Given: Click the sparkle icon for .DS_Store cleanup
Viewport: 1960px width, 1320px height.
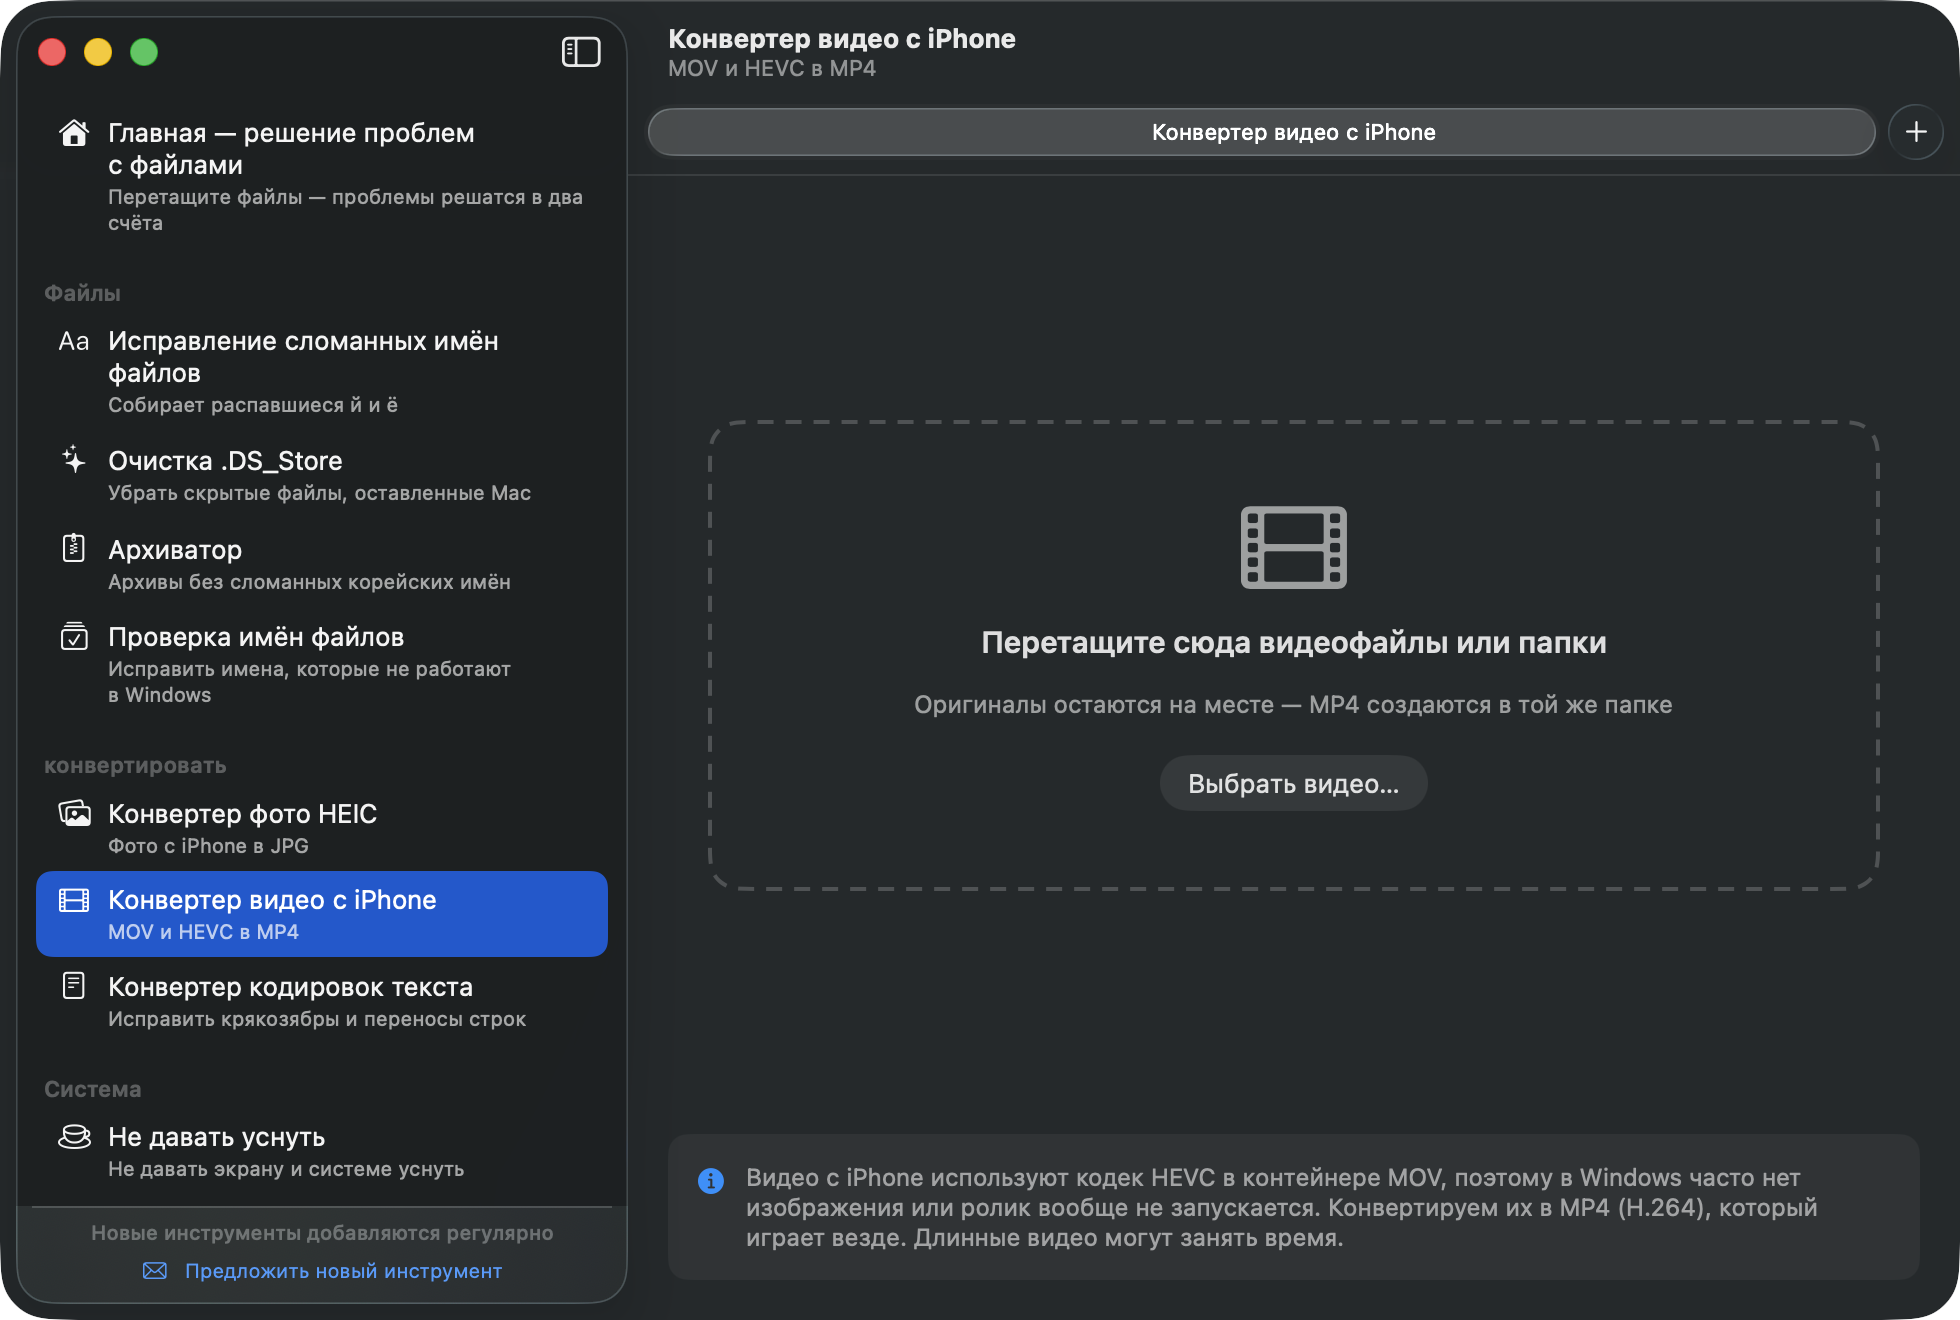Looking at the screenshot, I should [74, 460].
